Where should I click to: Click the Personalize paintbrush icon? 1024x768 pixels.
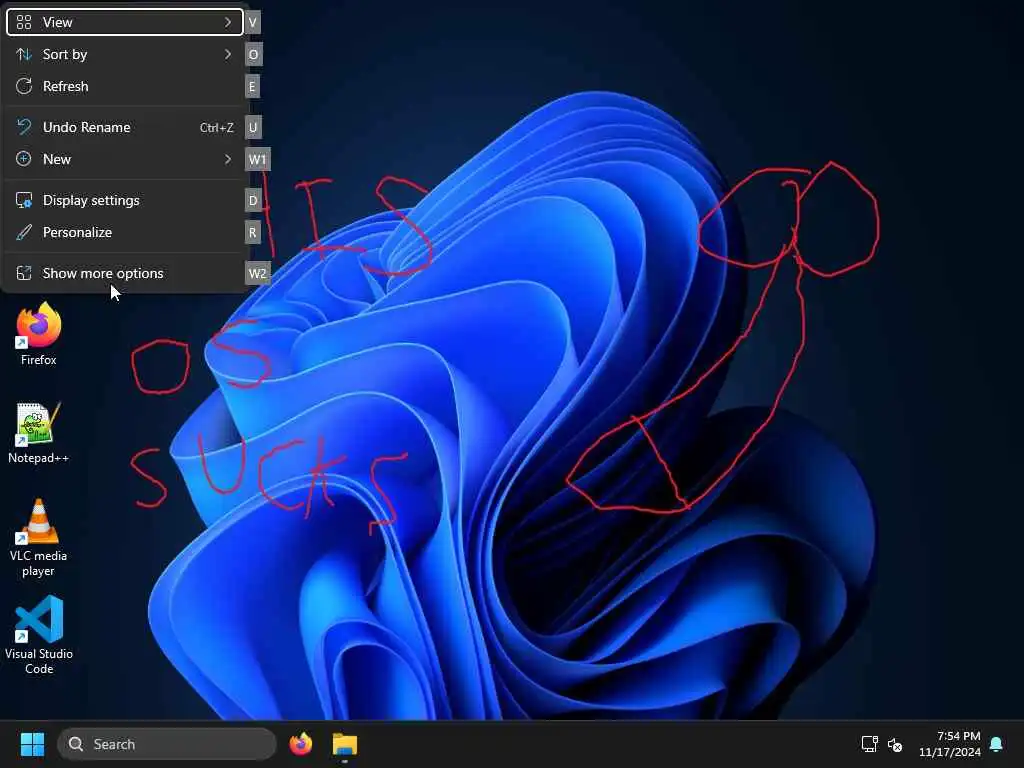(x=24, y=232)
